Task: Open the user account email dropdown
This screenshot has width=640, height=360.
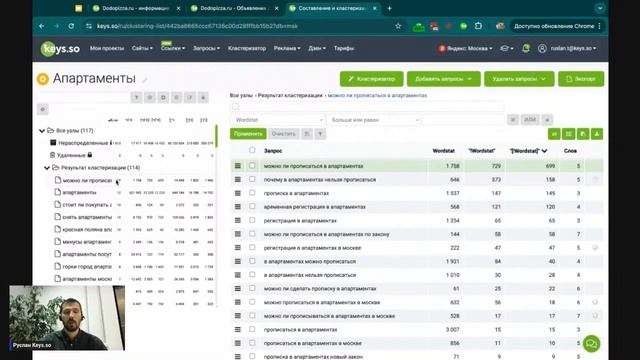Action: click(573, 48)
